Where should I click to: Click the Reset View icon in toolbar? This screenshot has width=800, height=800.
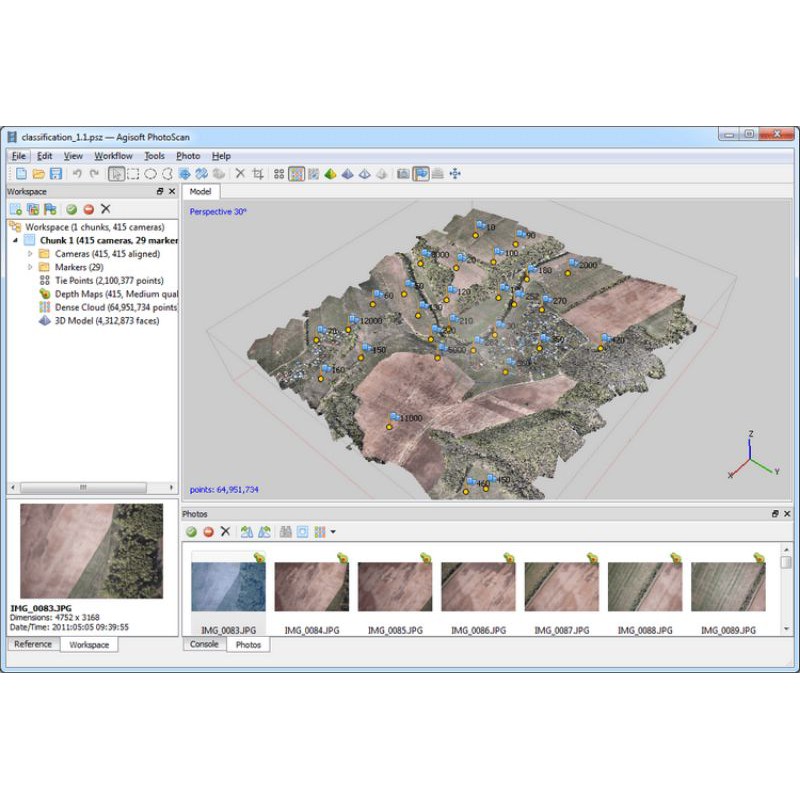click(x=455, y=174)
